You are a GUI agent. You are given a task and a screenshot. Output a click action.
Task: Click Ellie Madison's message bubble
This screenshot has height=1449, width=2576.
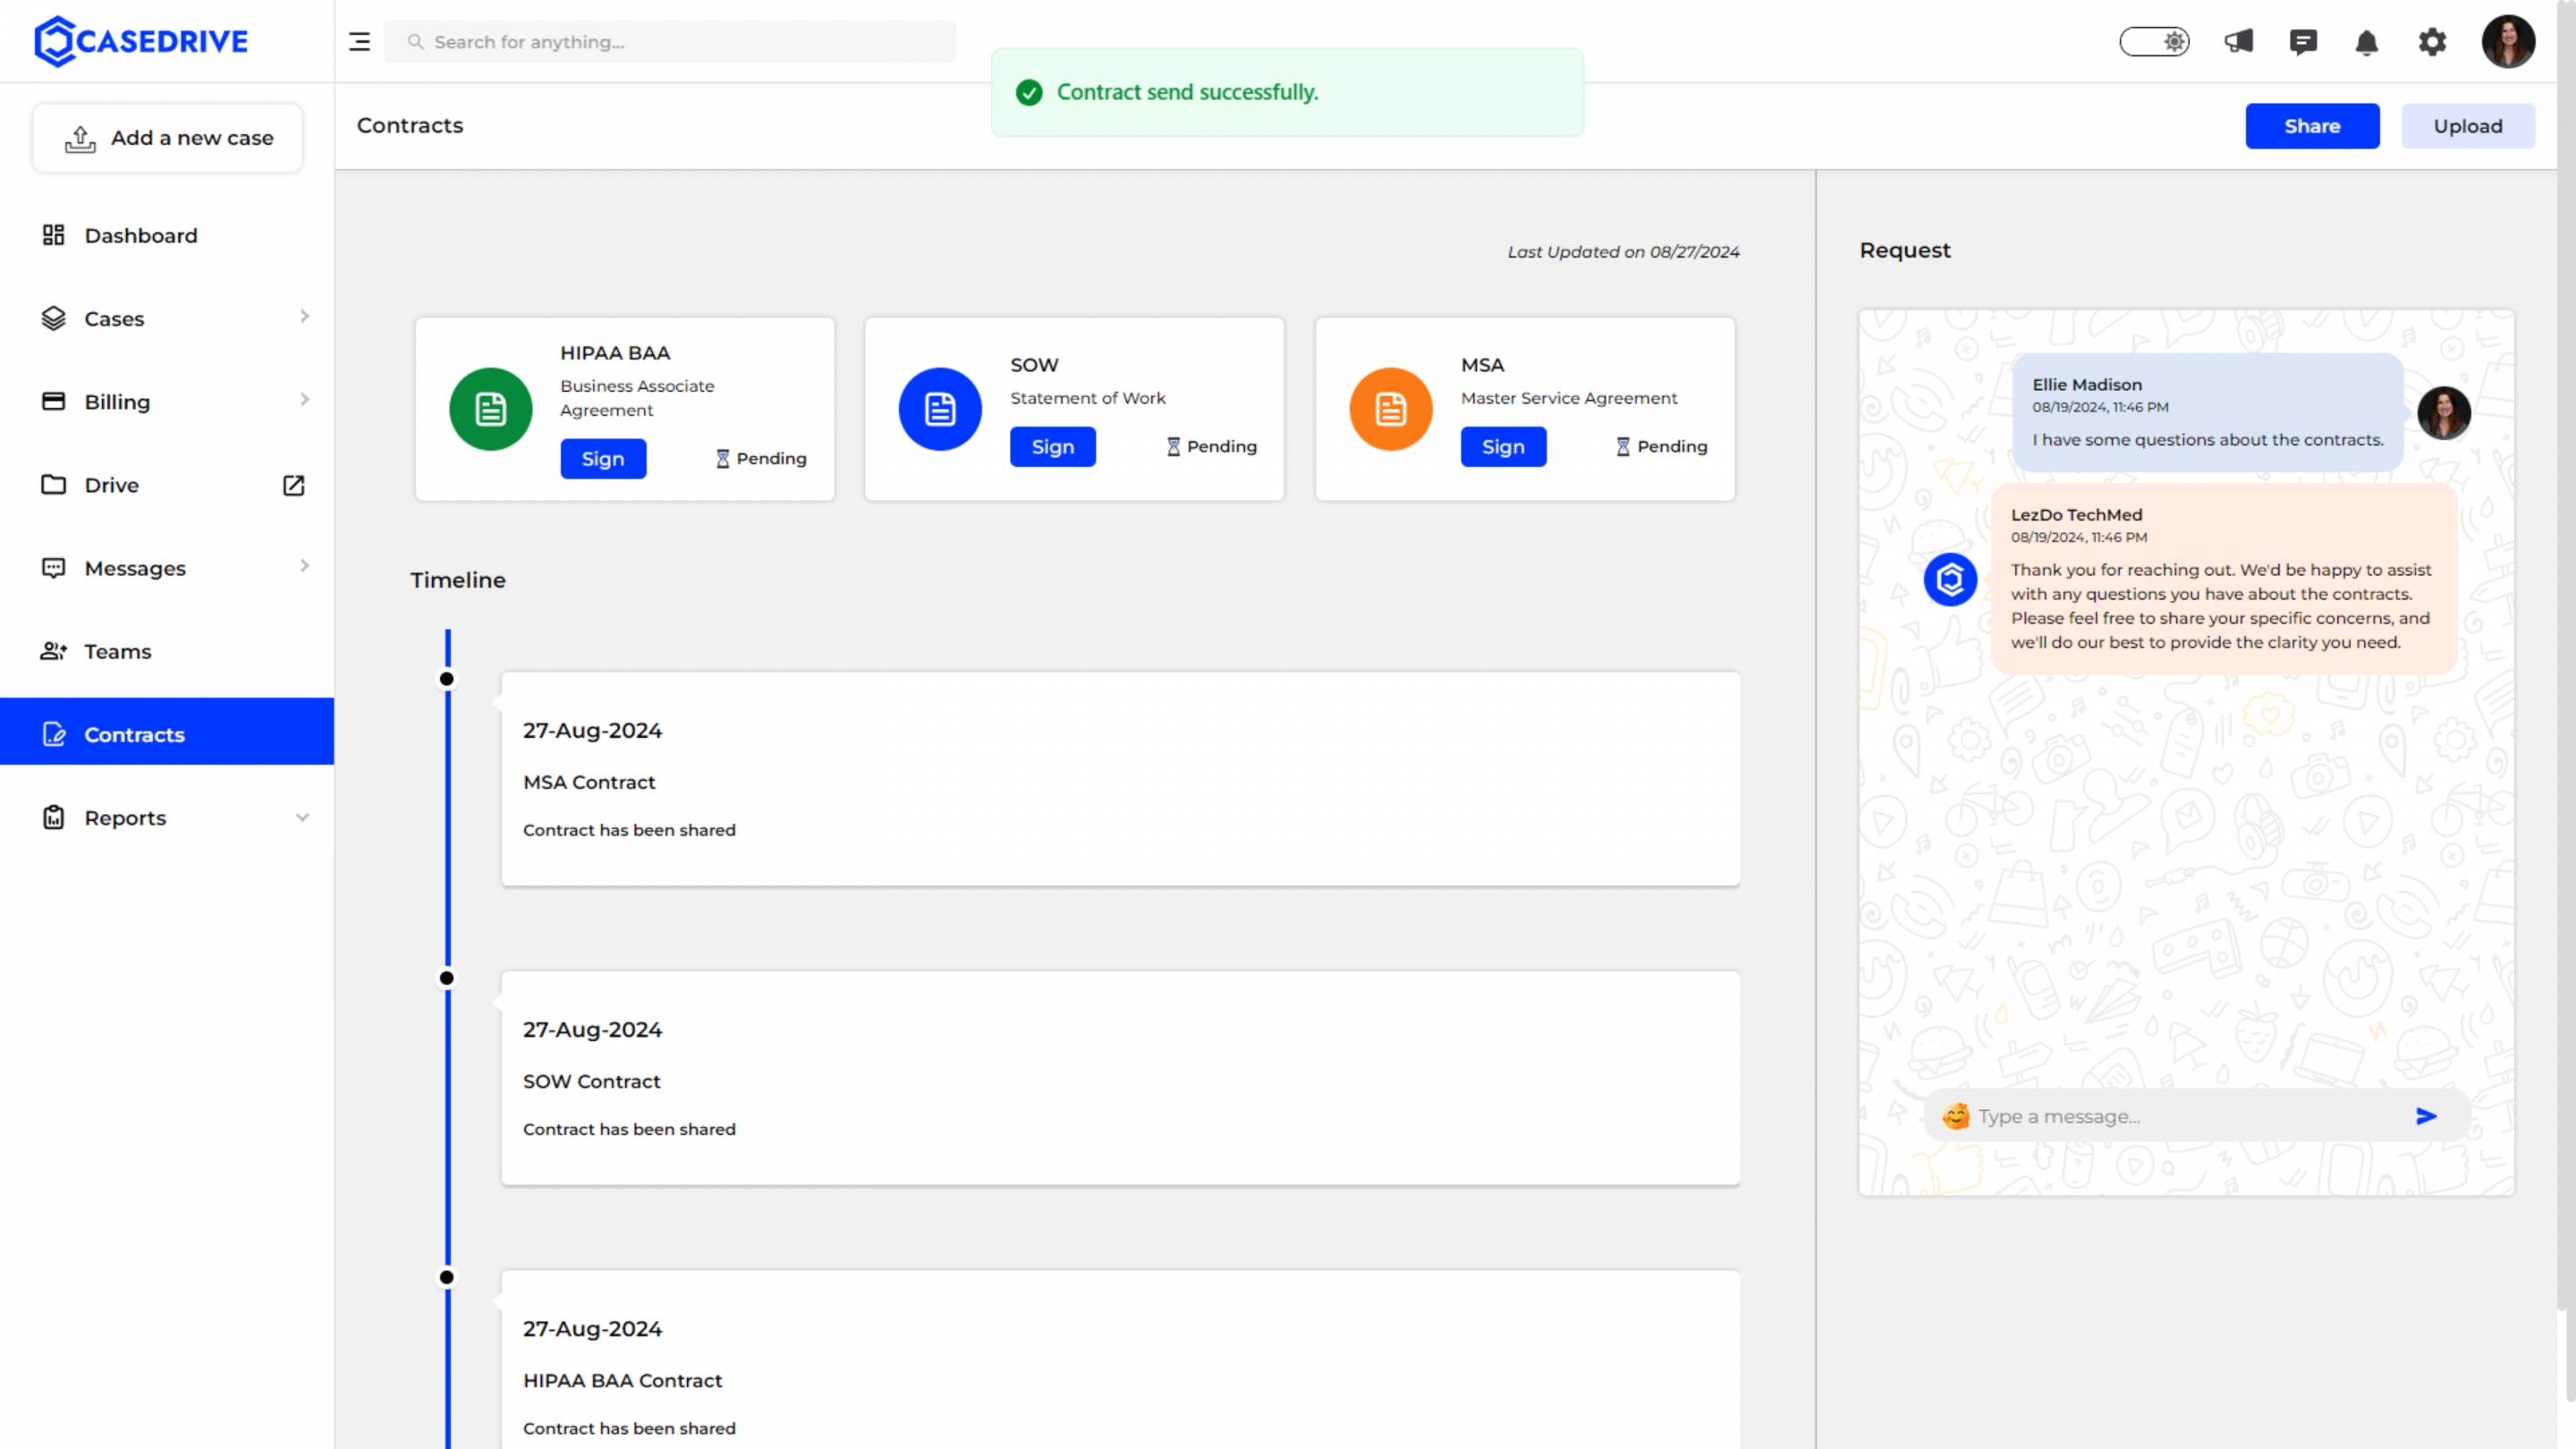click(x=2207, y=412)
